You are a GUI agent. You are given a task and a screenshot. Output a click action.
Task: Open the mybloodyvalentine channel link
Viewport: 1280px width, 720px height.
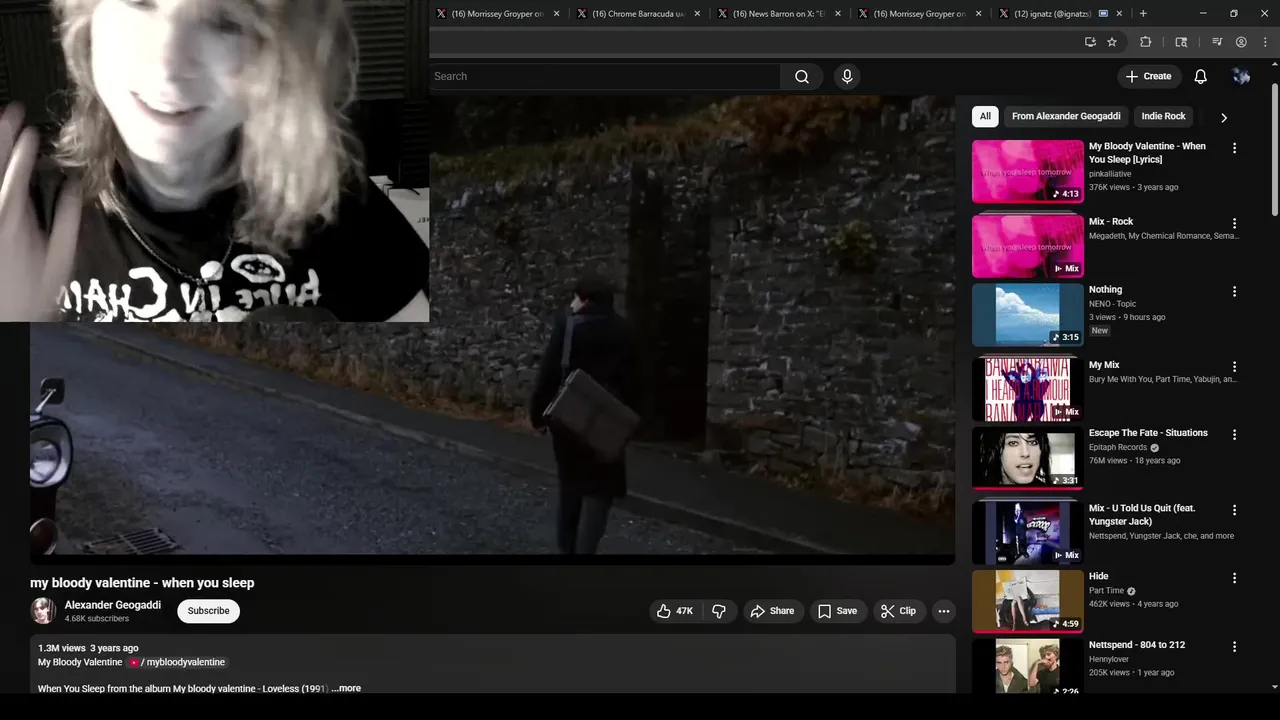pos(178,662)
